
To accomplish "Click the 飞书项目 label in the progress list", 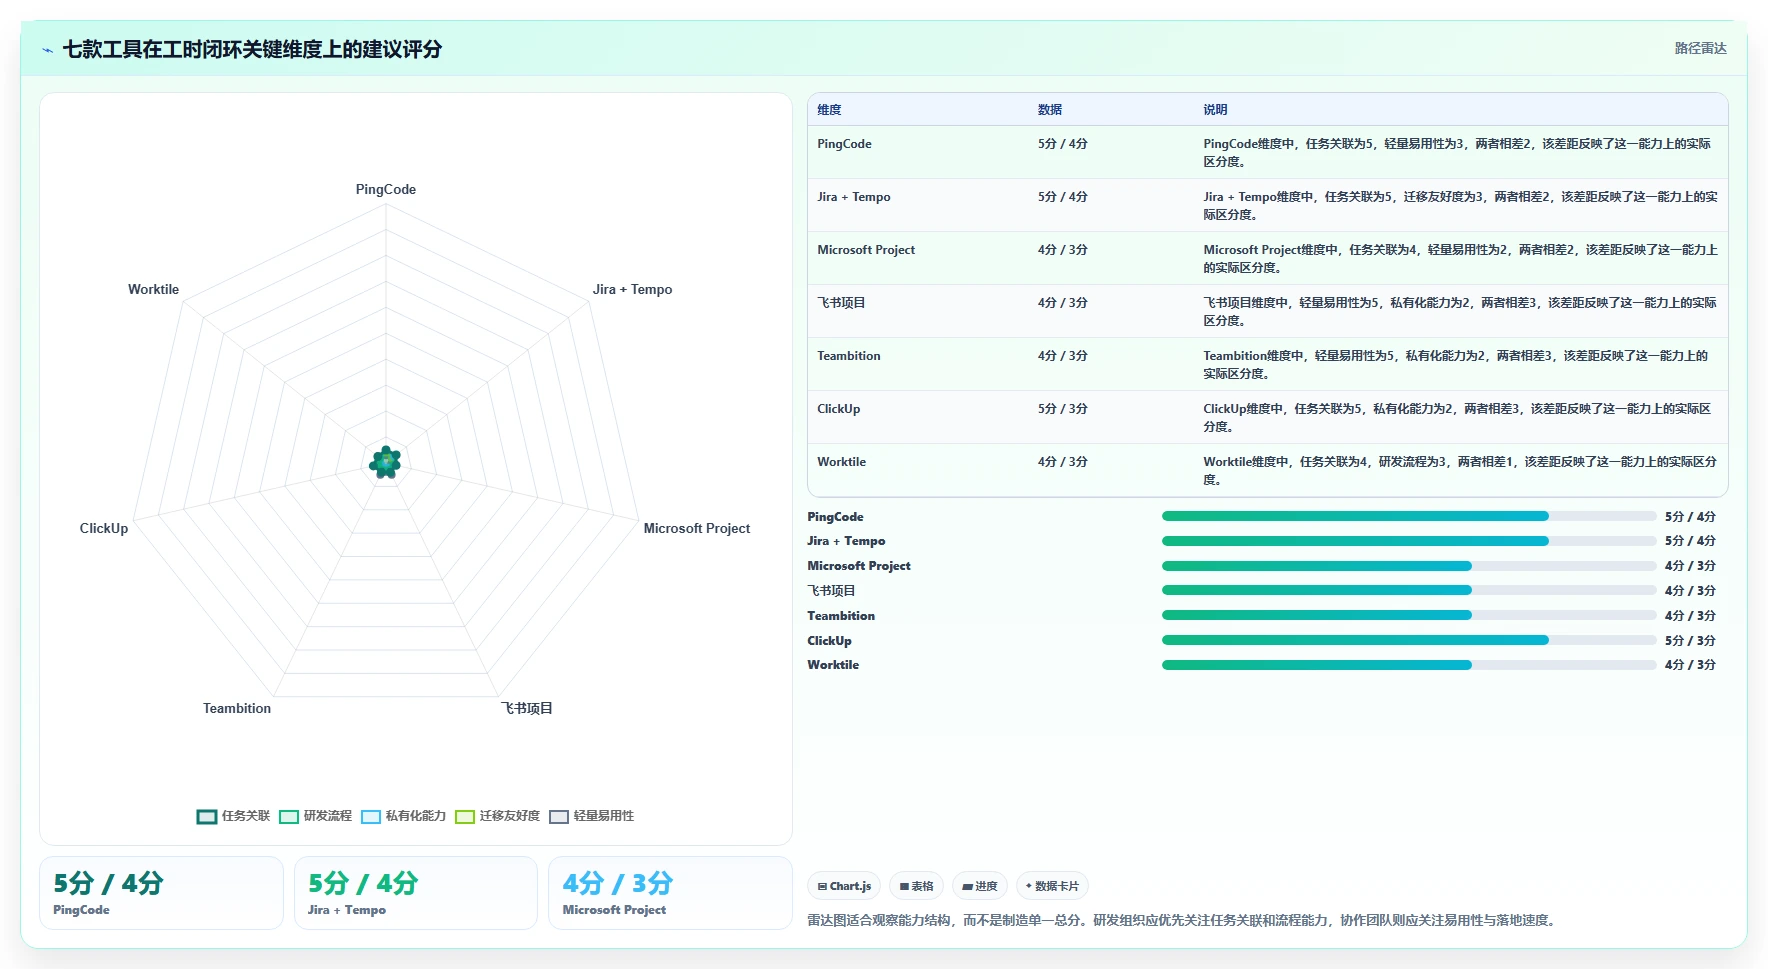I will (831, 591).
